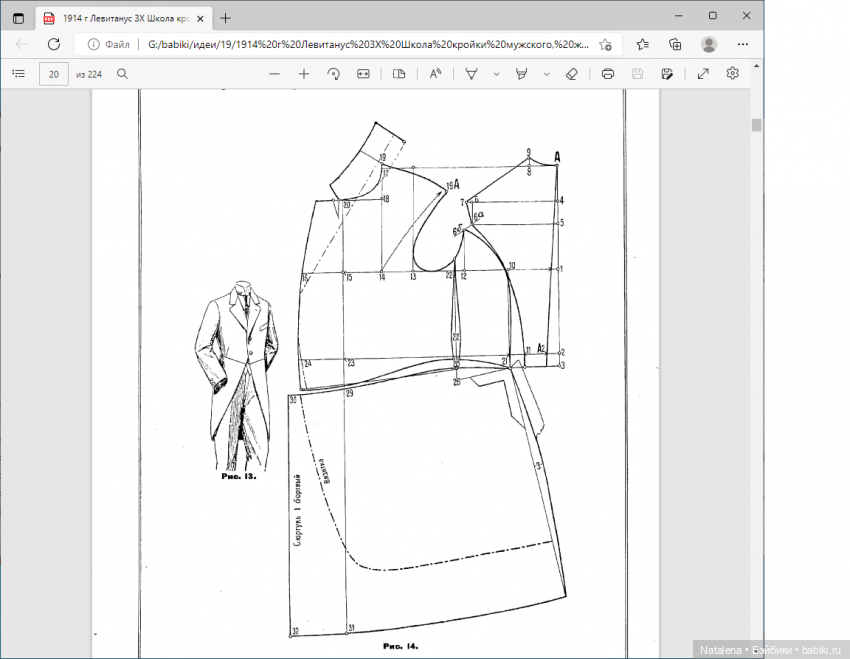Open a new browser tab
This screenshot has height=659, width=850.
[x=225, y=17]
